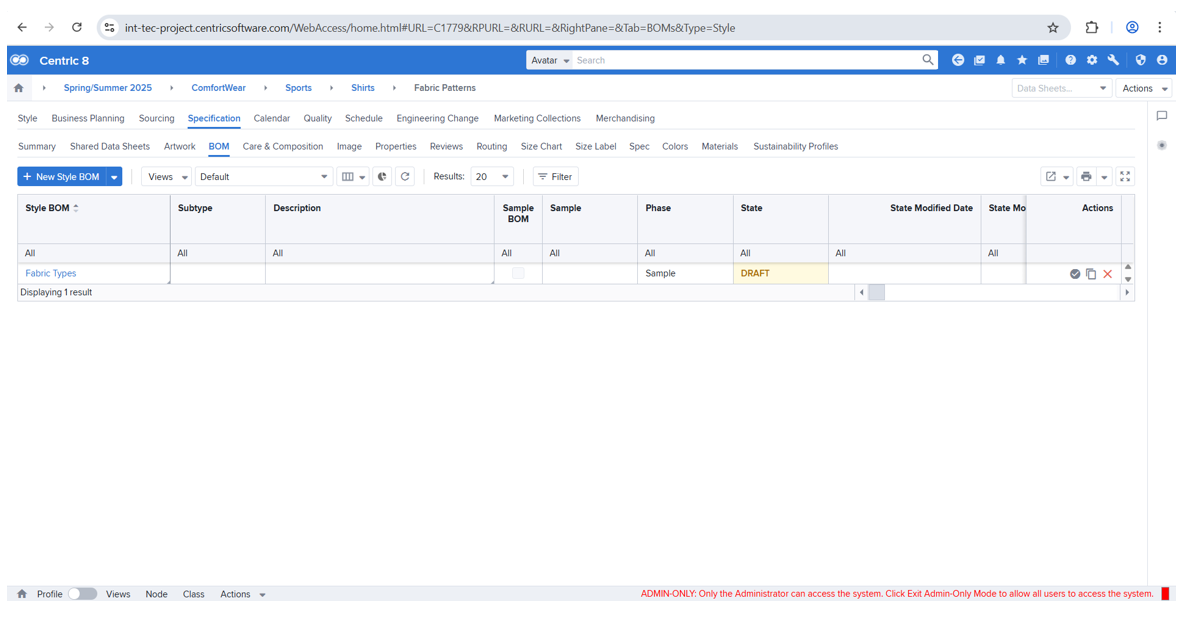Check the Sample BOM checkbox for Fabric Types
The image size is (1192, 617).
[x=518, y=274]
